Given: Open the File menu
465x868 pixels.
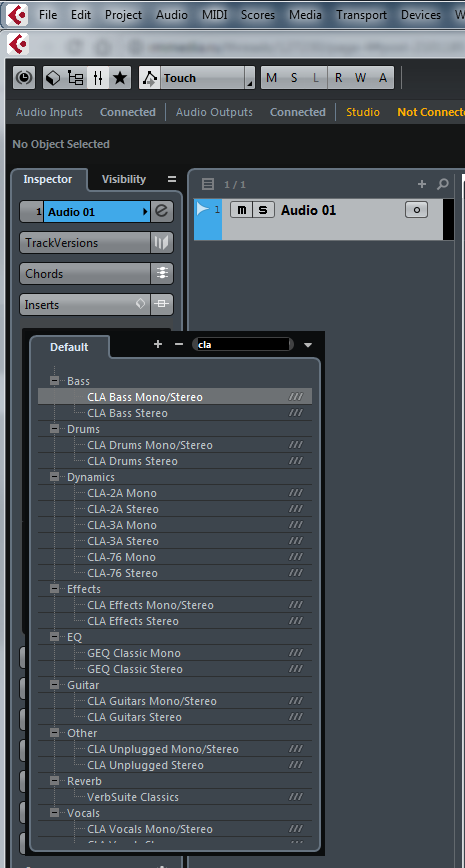Looking at the screenshot, I should coord(48,15).
